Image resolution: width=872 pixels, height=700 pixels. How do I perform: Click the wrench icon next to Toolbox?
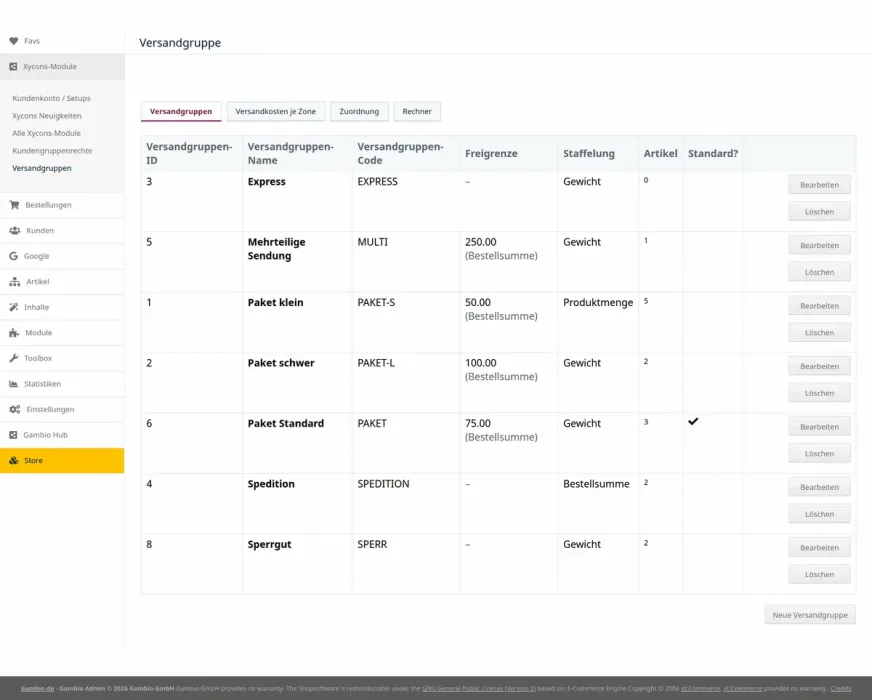13,358
